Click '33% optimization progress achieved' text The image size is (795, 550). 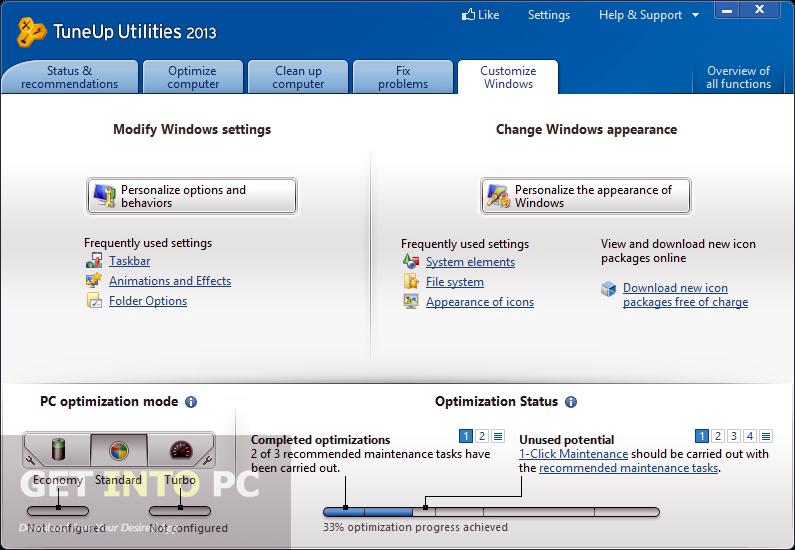415,527
